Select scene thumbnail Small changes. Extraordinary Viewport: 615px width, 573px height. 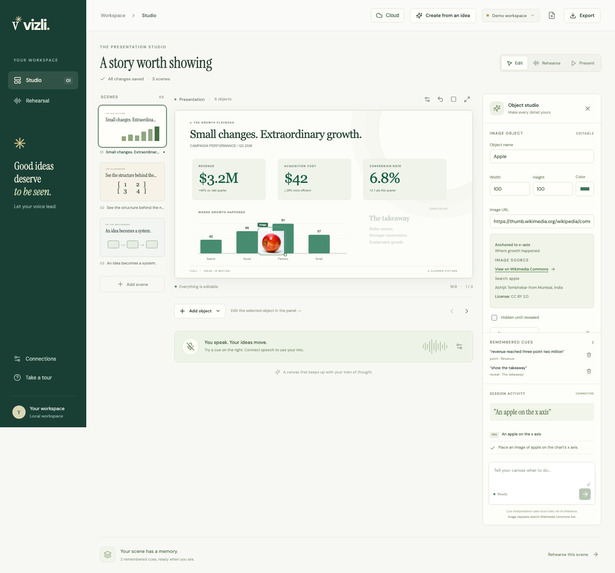point(132,126)
